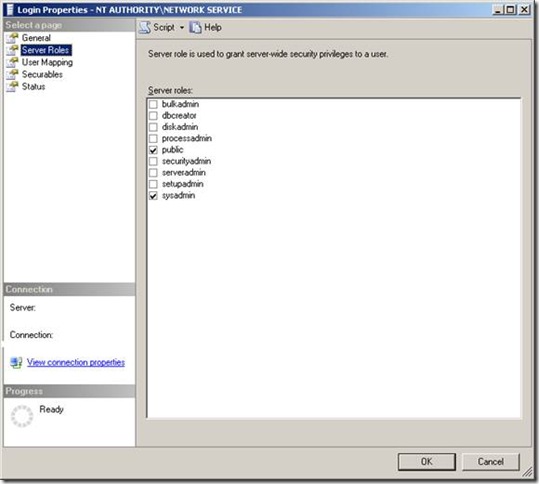539x484 pixels.
Task: Open View connection properties link
Action: pyautogui.click(x=76, y=362)
